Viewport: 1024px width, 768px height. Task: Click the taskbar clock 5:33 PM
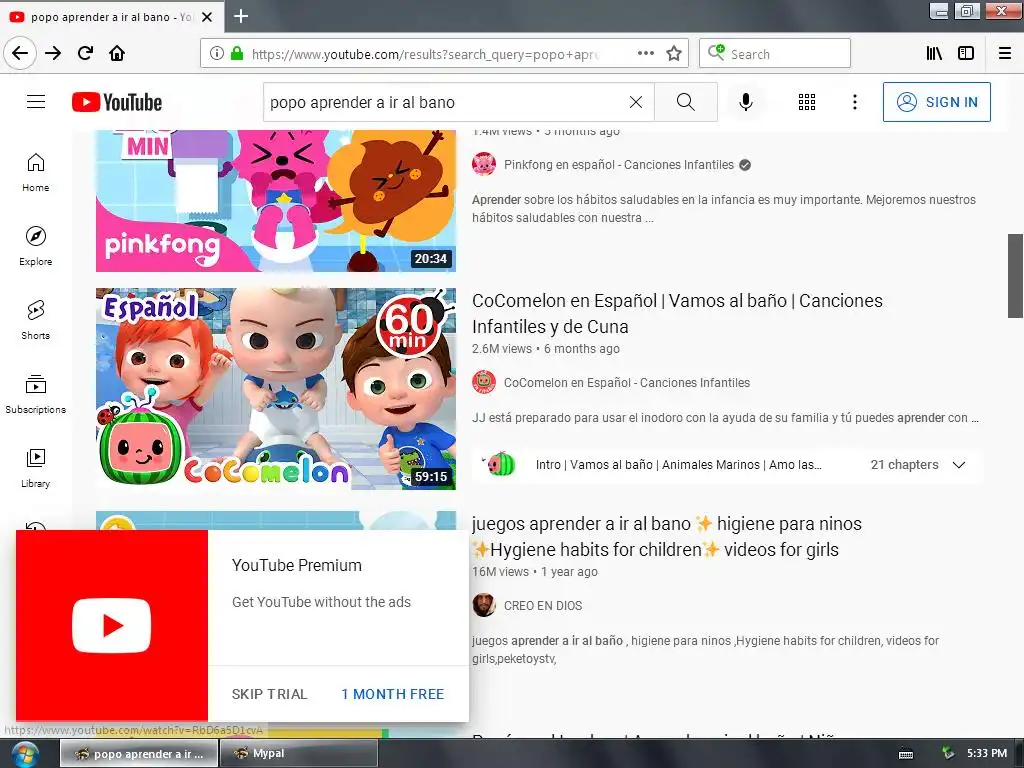(x=987, y=754)
